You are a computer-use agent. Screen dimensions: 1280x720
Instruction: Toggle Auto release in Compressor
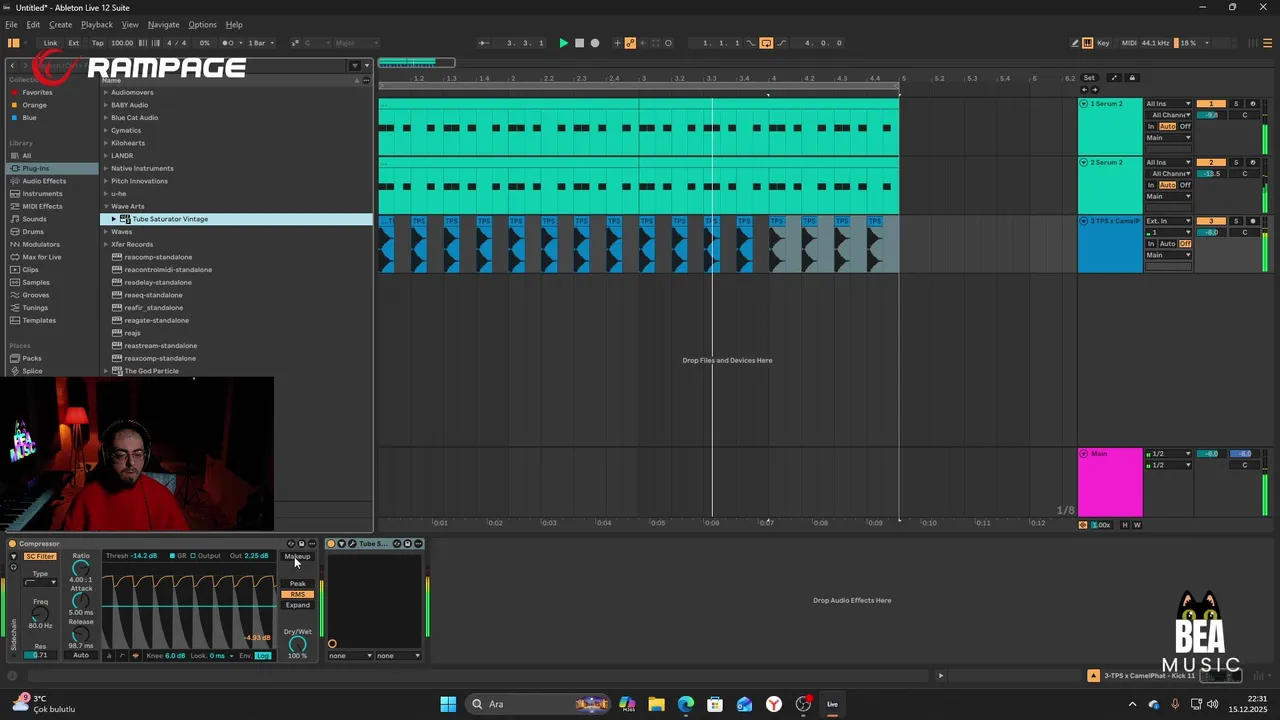pyautogui.click(x=81, y=655)
